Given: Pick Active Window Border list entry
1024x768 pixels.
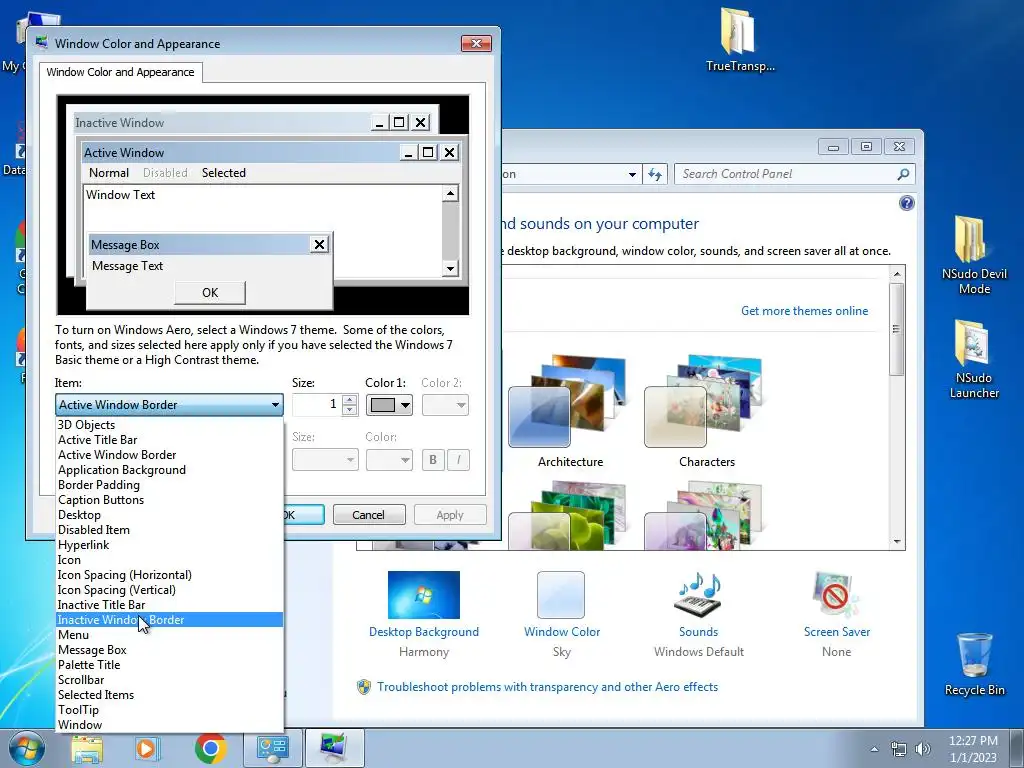Looking at the screenshot, I should point(169,455).
